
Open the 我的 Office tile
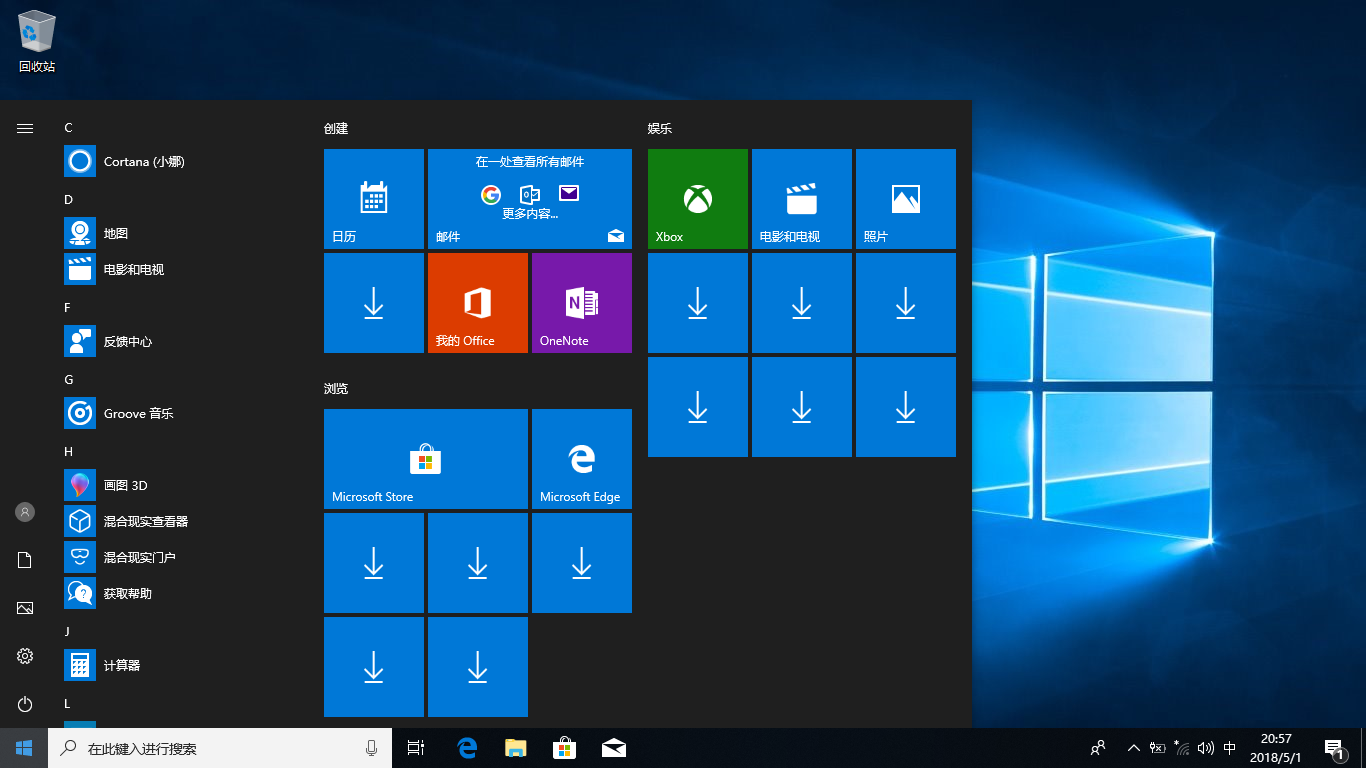[x=477, y=303]
